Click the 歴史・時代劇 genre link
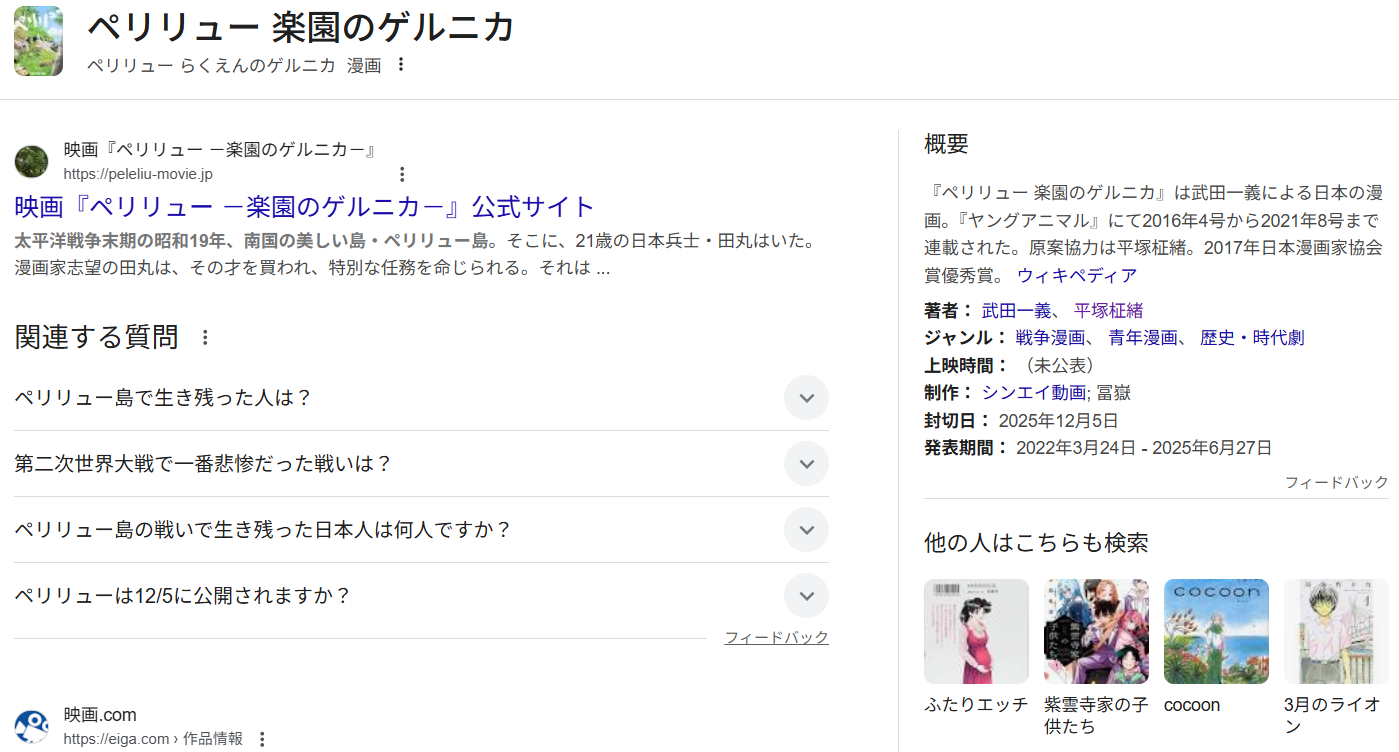The height and width of the screenshot is (752, 1399). 1252,338
